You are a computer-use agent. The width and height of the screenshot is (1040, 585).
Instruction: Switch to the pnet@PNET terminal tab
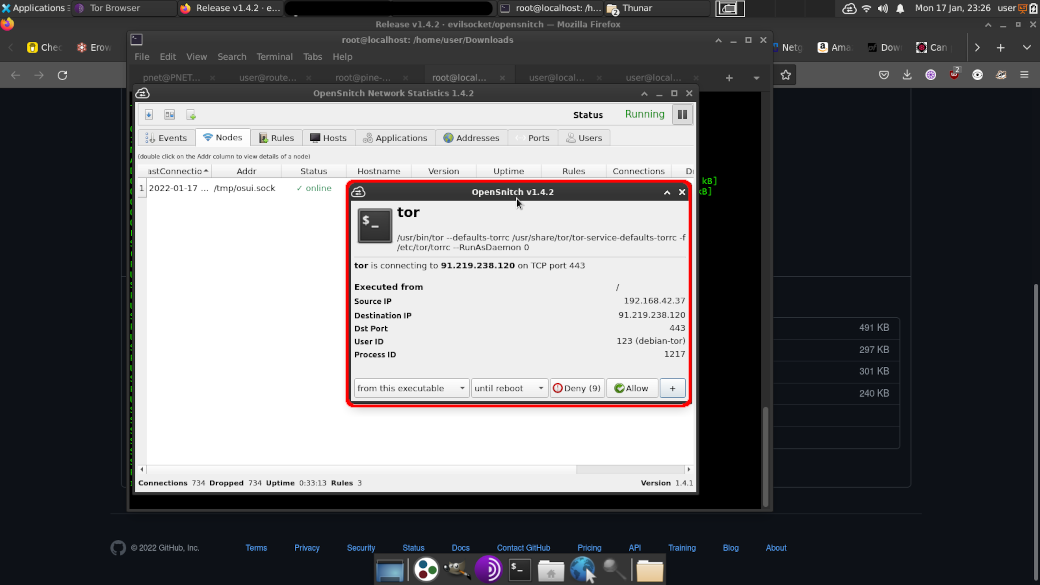(172, 78)
